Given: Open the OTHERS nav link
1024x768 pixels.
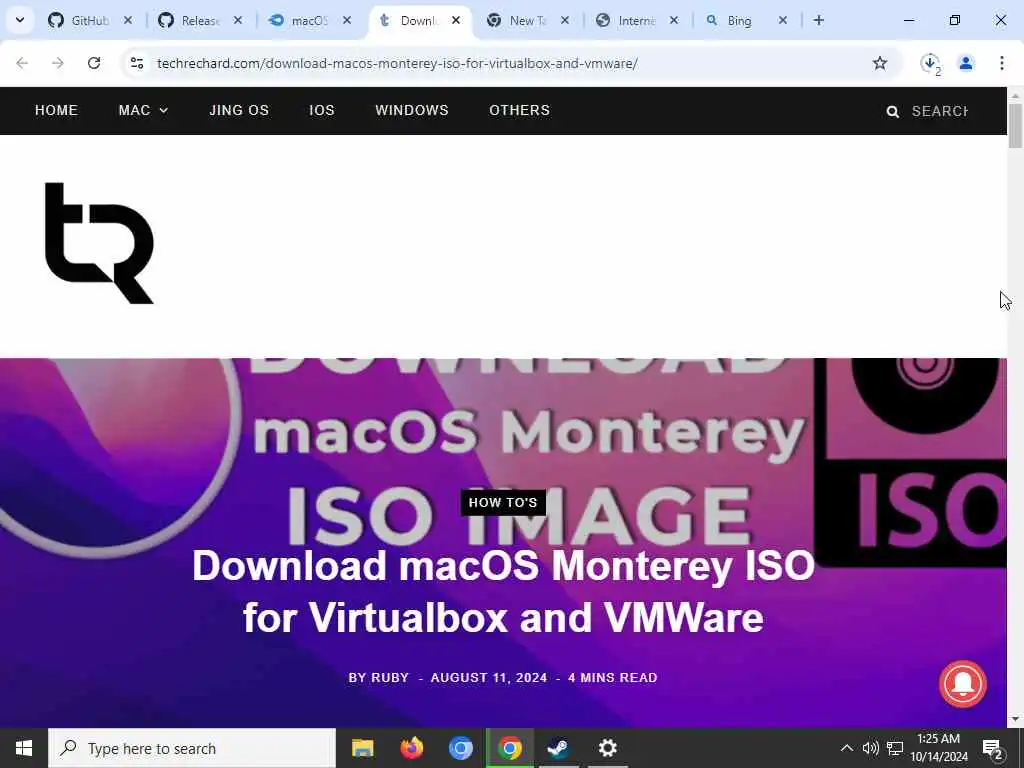Looking at the screenshot, I should (519, 110).
